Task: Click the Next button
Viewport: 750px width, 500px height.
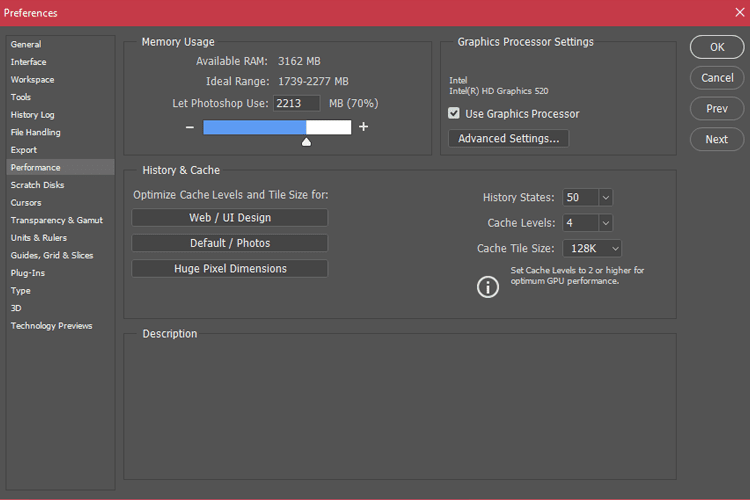Action: point(717,139)
